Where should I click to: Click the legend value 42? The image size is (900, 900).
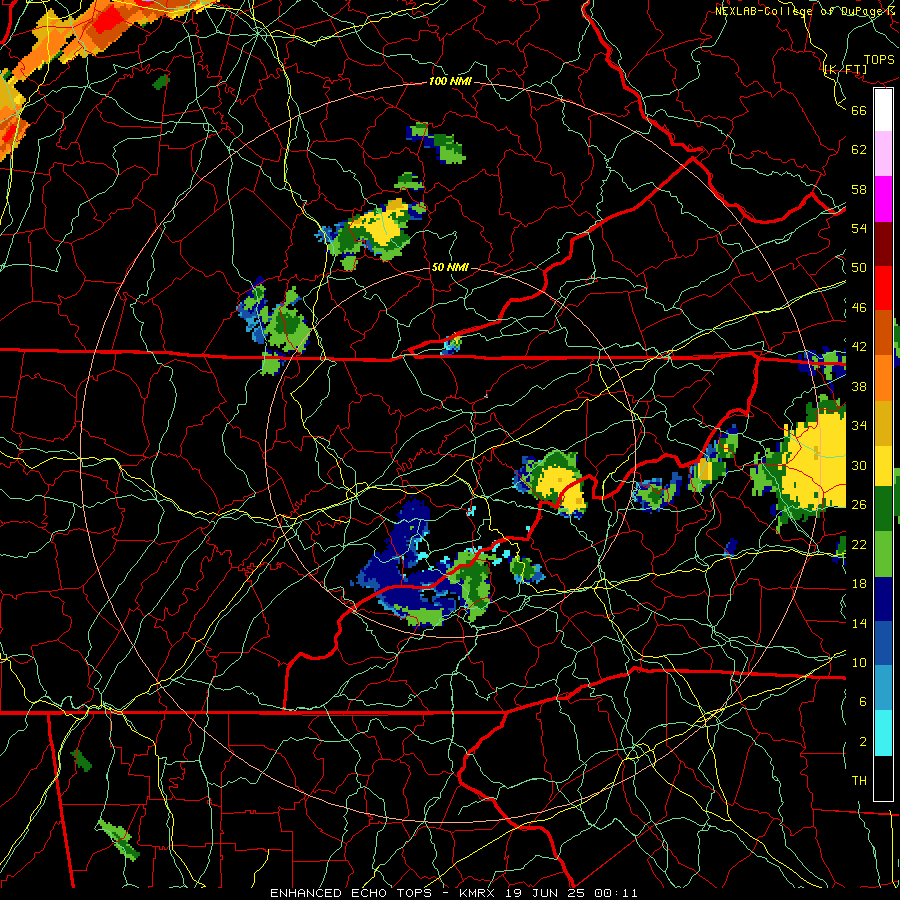859,347
